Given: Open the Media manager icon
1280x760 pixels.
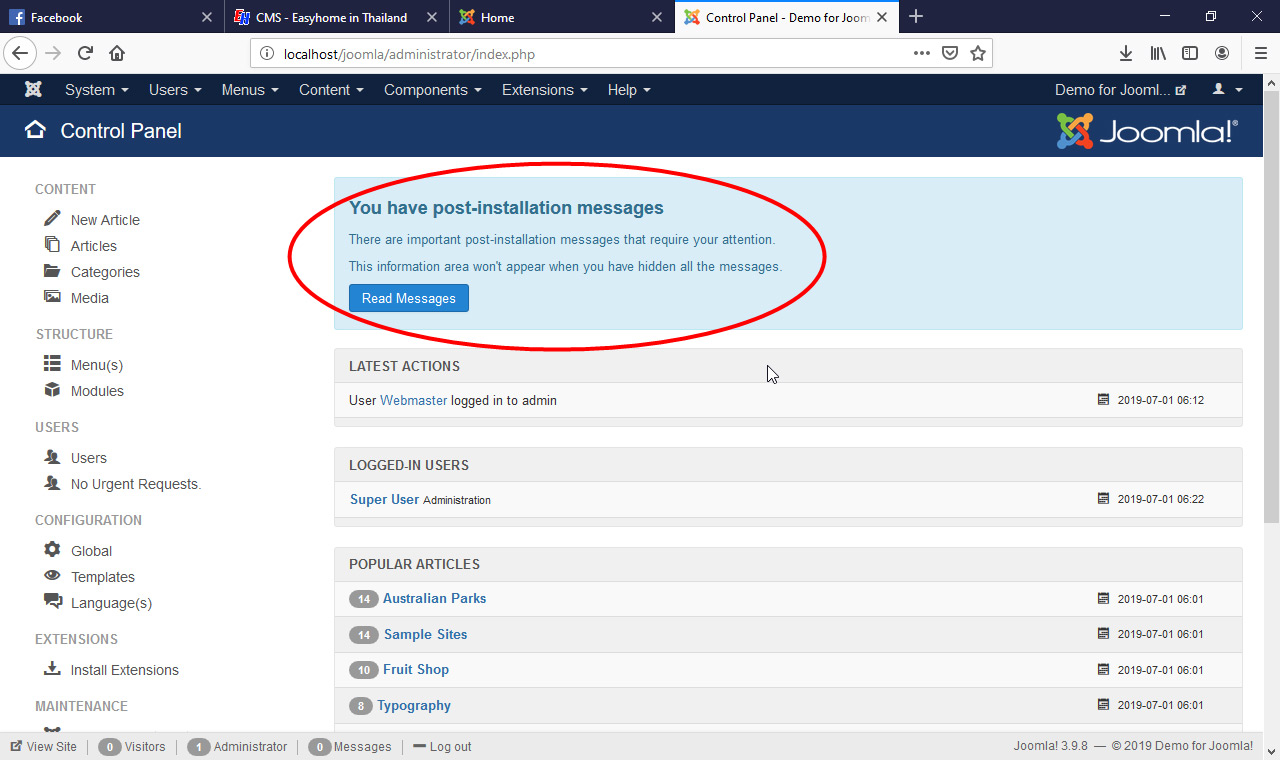Looking at the screenshot, I should (53, 297).
